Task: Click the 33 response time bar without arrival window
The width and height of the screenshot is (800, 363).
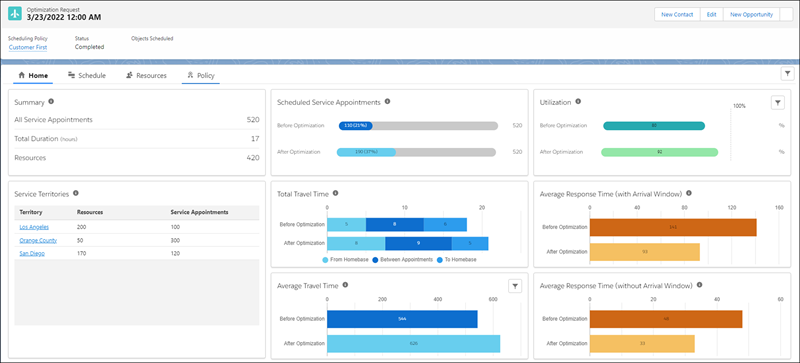Action: [642, 344]
